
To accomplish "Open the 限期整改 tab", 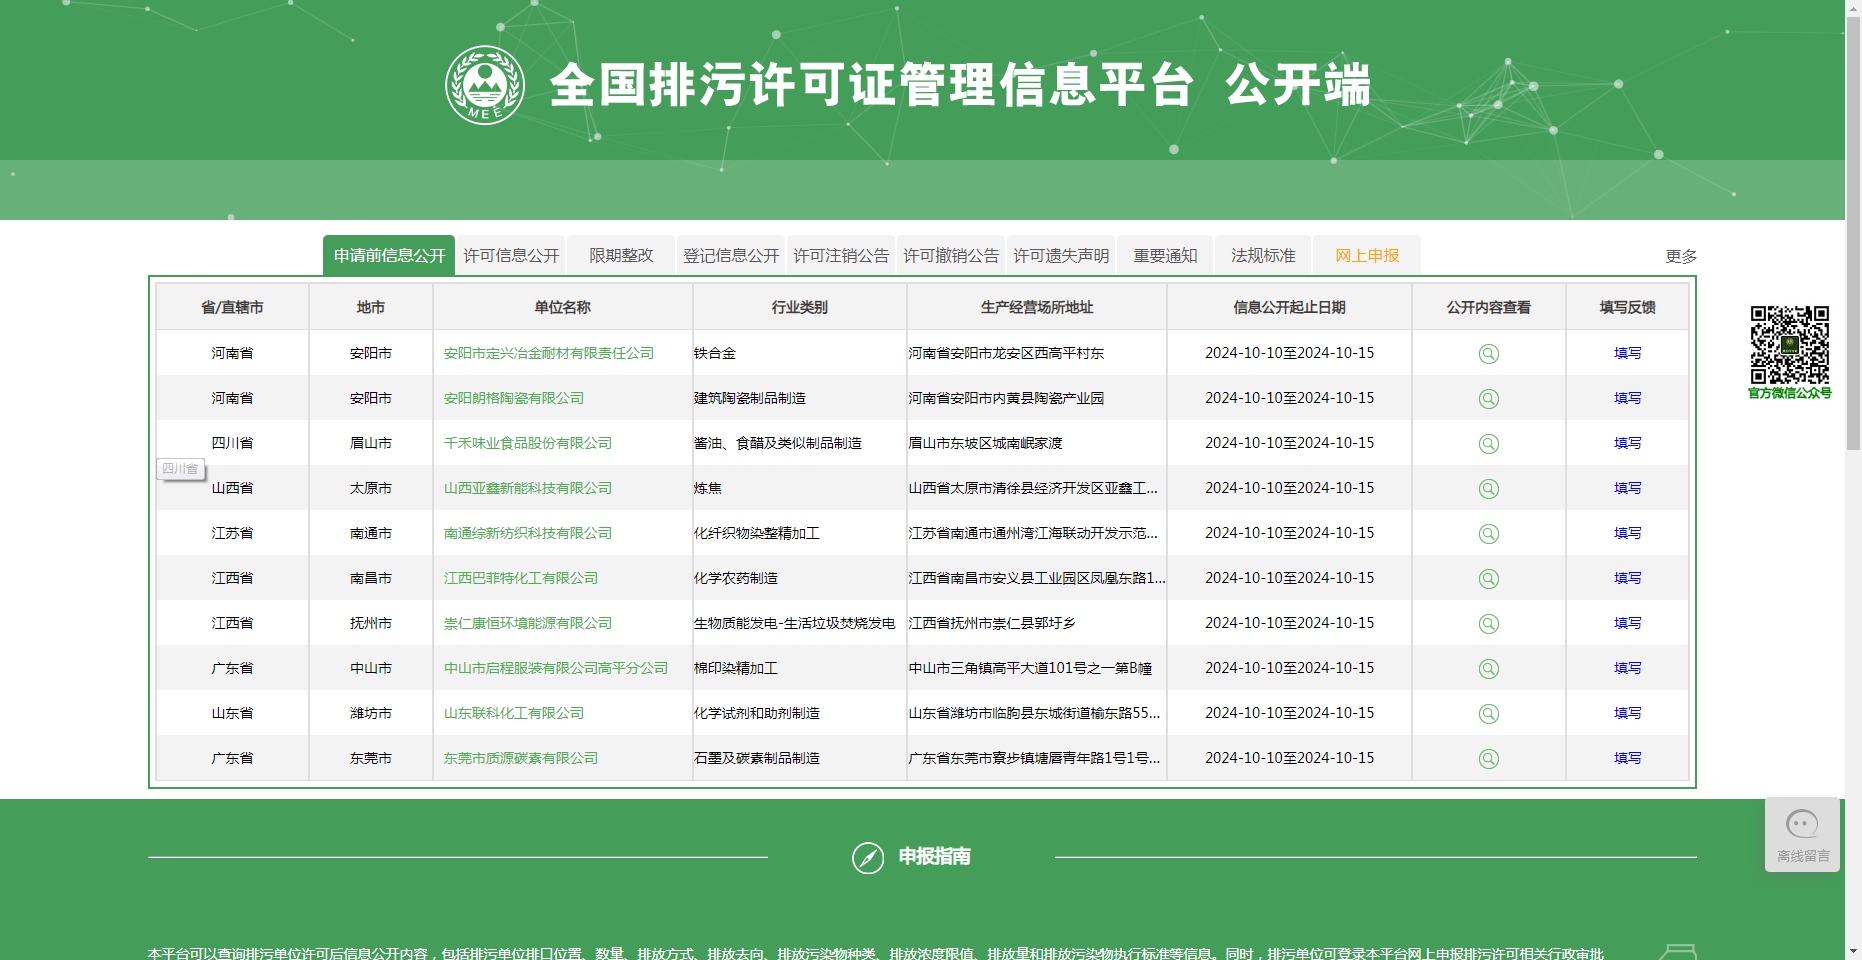I will (621, 255).
